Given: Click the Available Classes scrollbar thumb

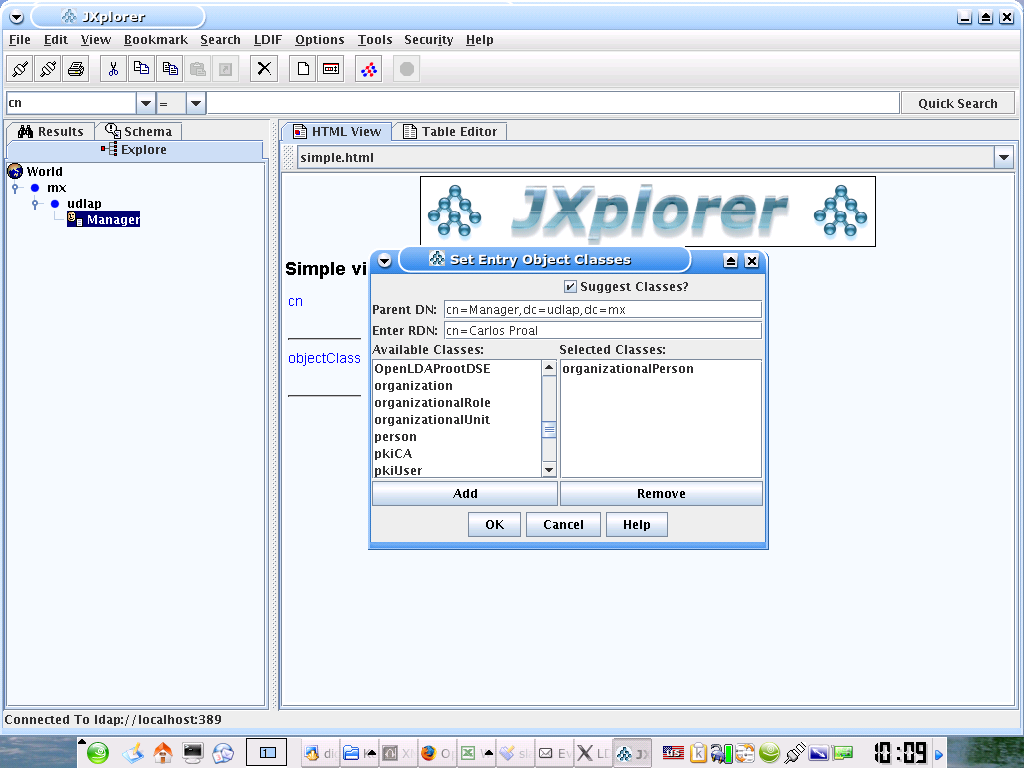Looking at the screenshot, I should [x=549, y=429].
